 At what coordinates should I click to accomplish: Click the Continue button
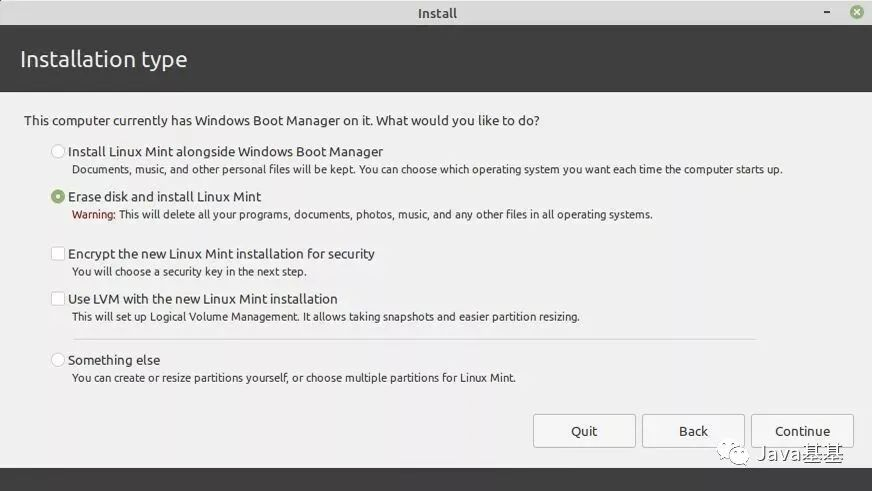(802, 431)
